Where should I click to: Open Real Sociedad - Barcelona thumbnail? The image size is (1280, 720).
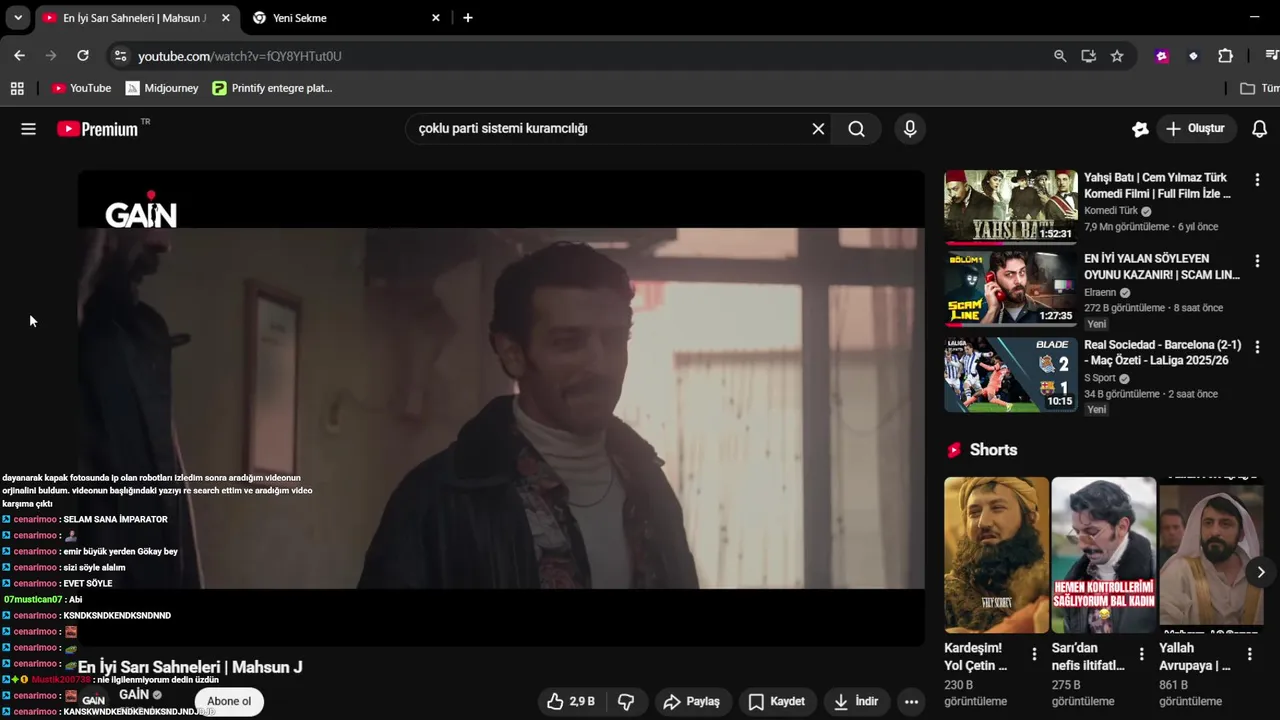tap(1011, 374)
